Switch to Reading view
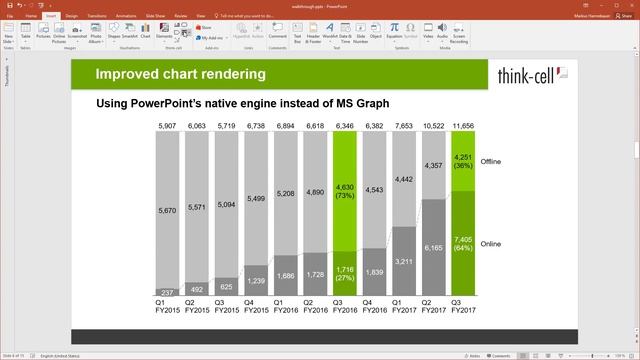640x360 pixels. 548,356
